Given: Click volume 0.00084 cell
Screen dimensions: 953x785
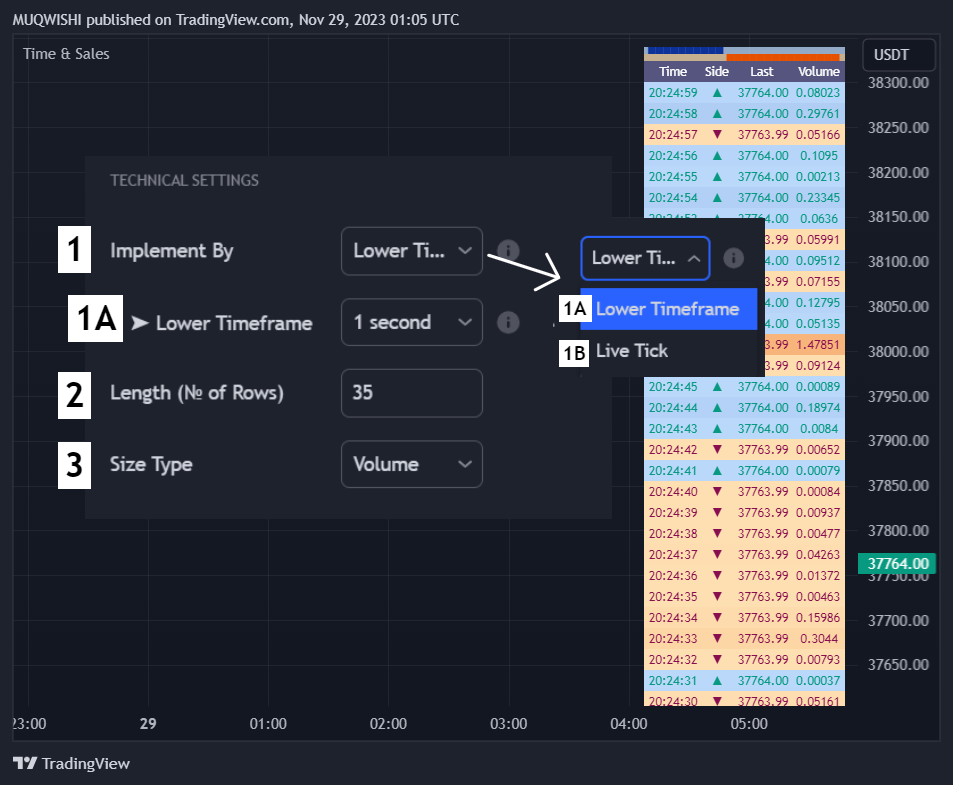Looking at the screenshot, I should click(x=818, y=492).
